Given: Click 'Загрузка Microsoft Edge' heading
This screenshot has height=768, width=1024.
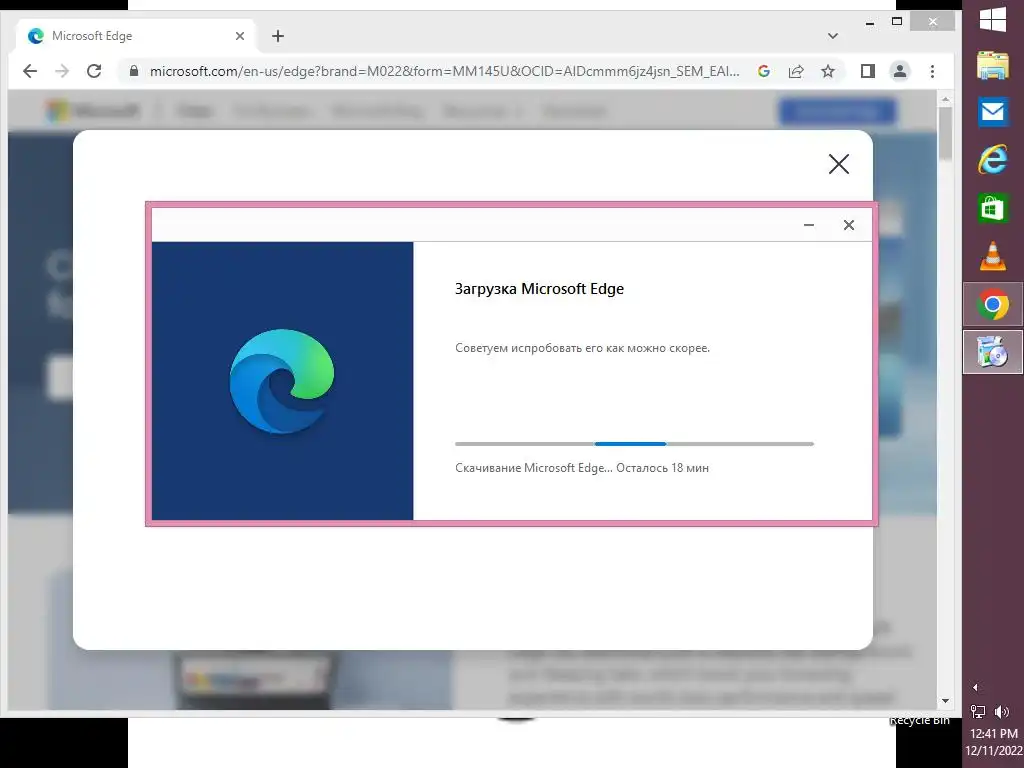Looking at the screenshot, I should pyautogui.click(x=539, y=289).
